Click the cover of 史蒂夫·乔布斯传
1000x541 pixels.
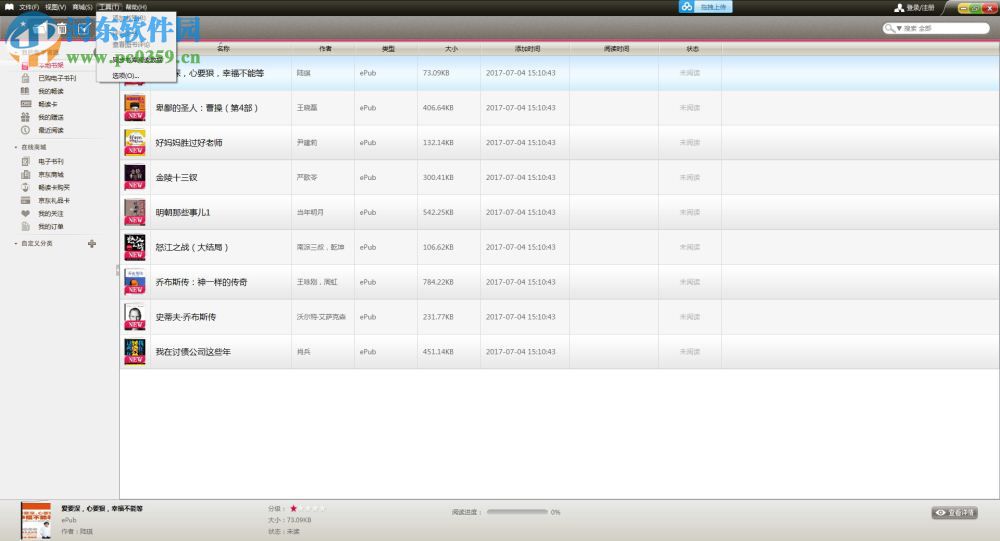tap(135, 316)
